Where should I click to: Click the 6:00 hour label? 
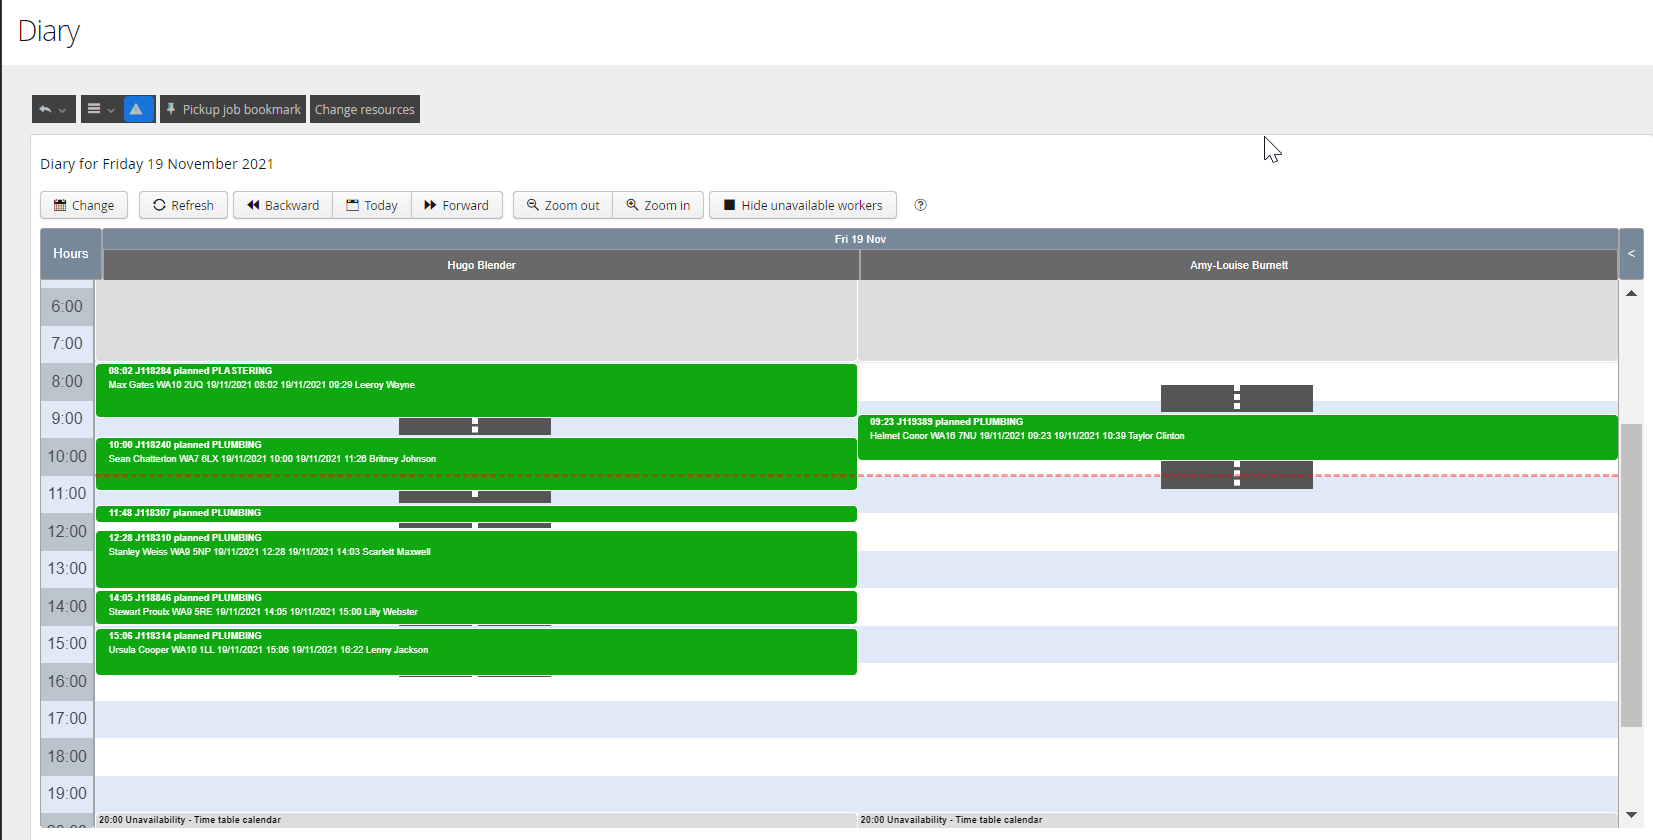click(x=67, y=307)
